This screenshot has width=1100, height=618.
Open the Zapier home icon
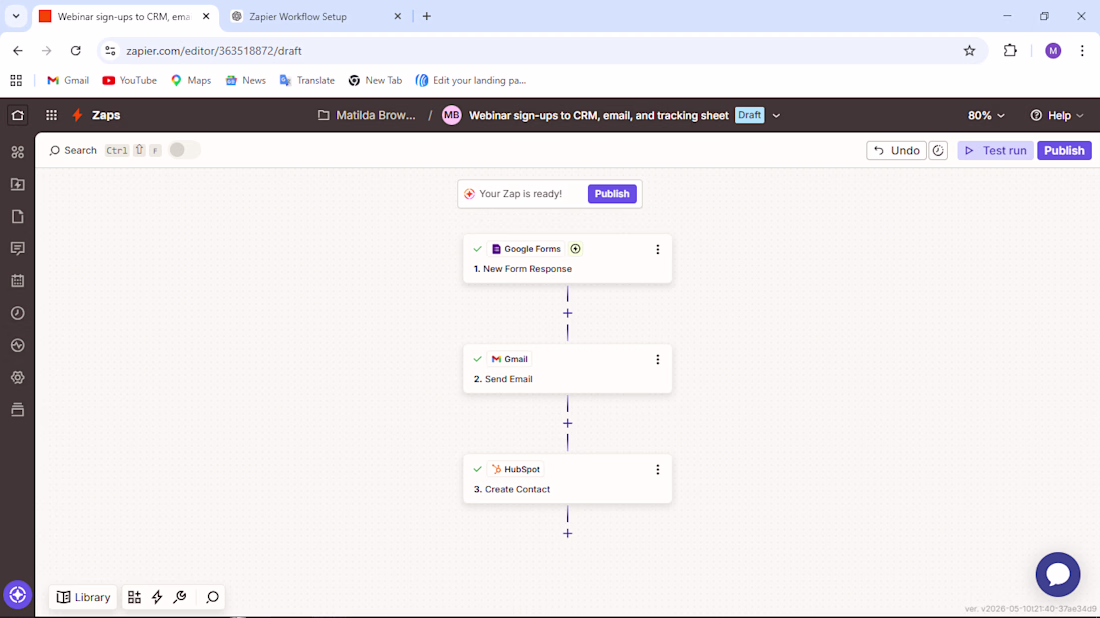(18, 115)
